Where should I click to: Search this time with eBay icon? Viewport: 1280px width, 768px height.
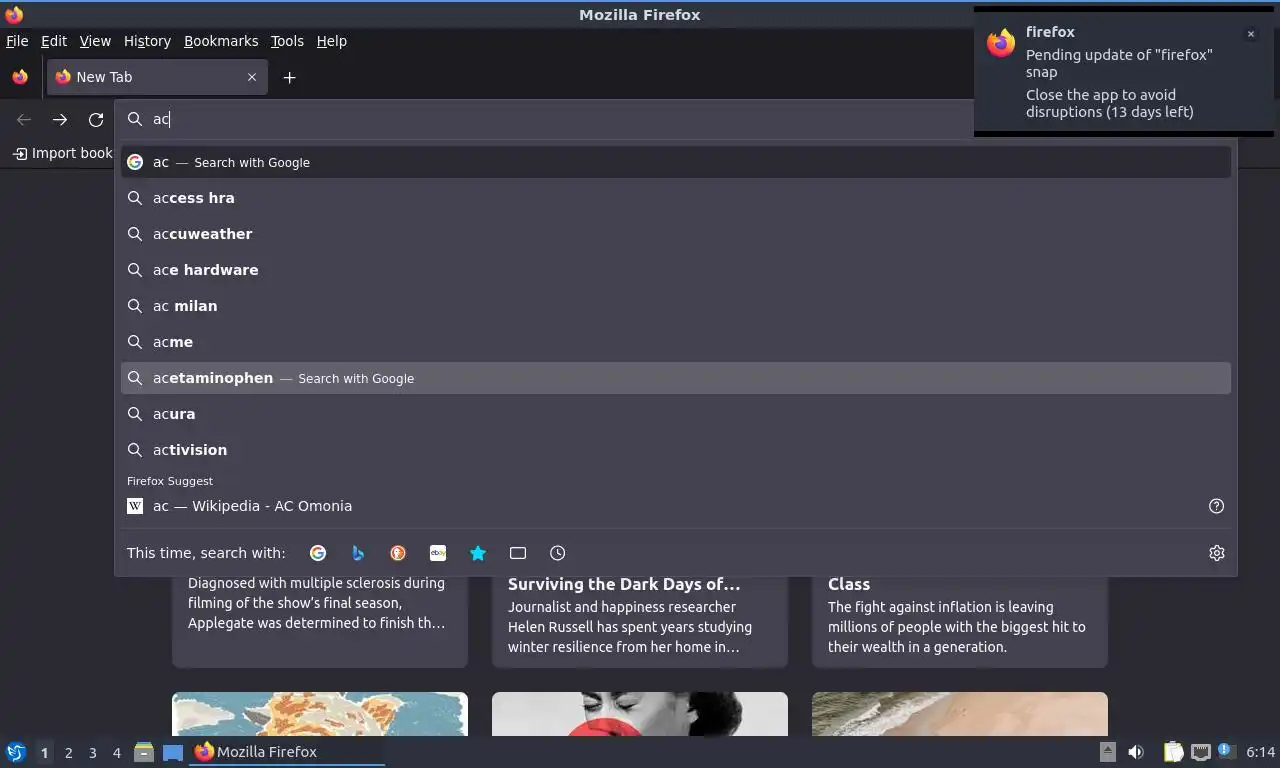tap(438, 553)
